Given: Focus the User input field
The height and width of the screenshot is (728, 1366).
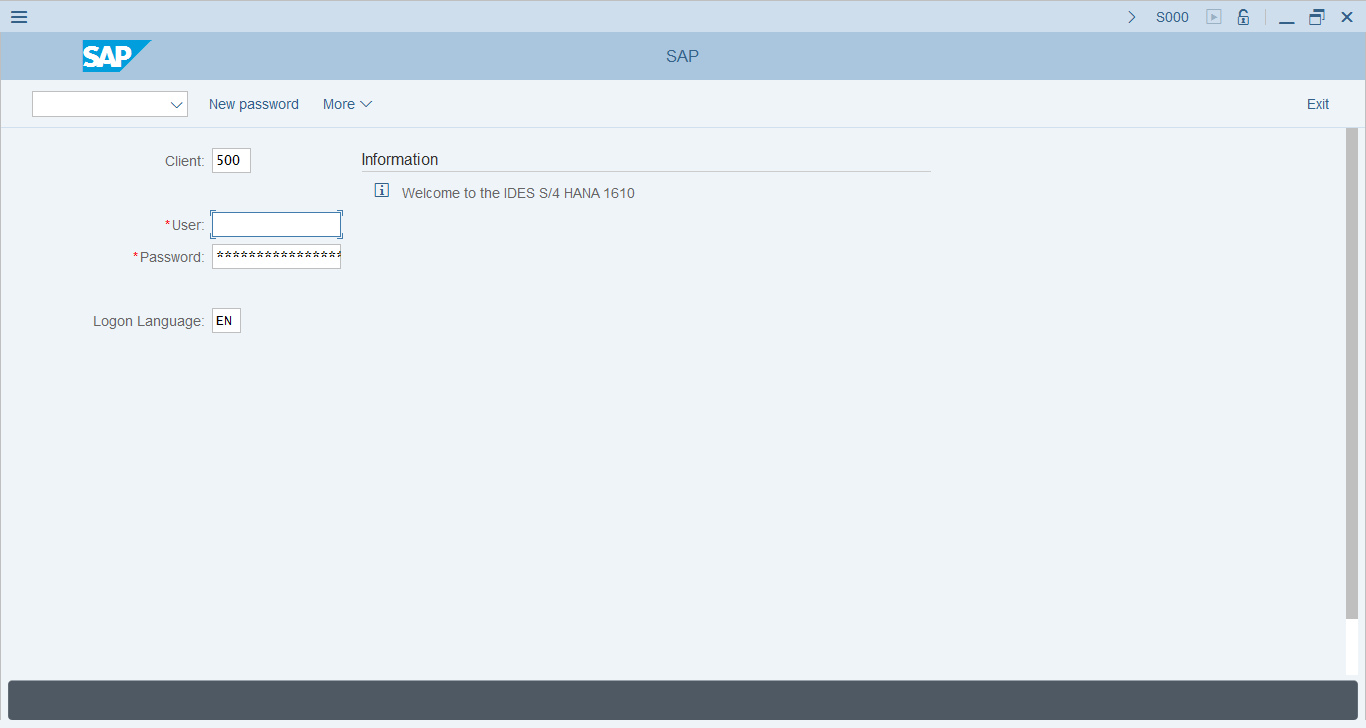Looking at the screenshot, I should (276, 225).
